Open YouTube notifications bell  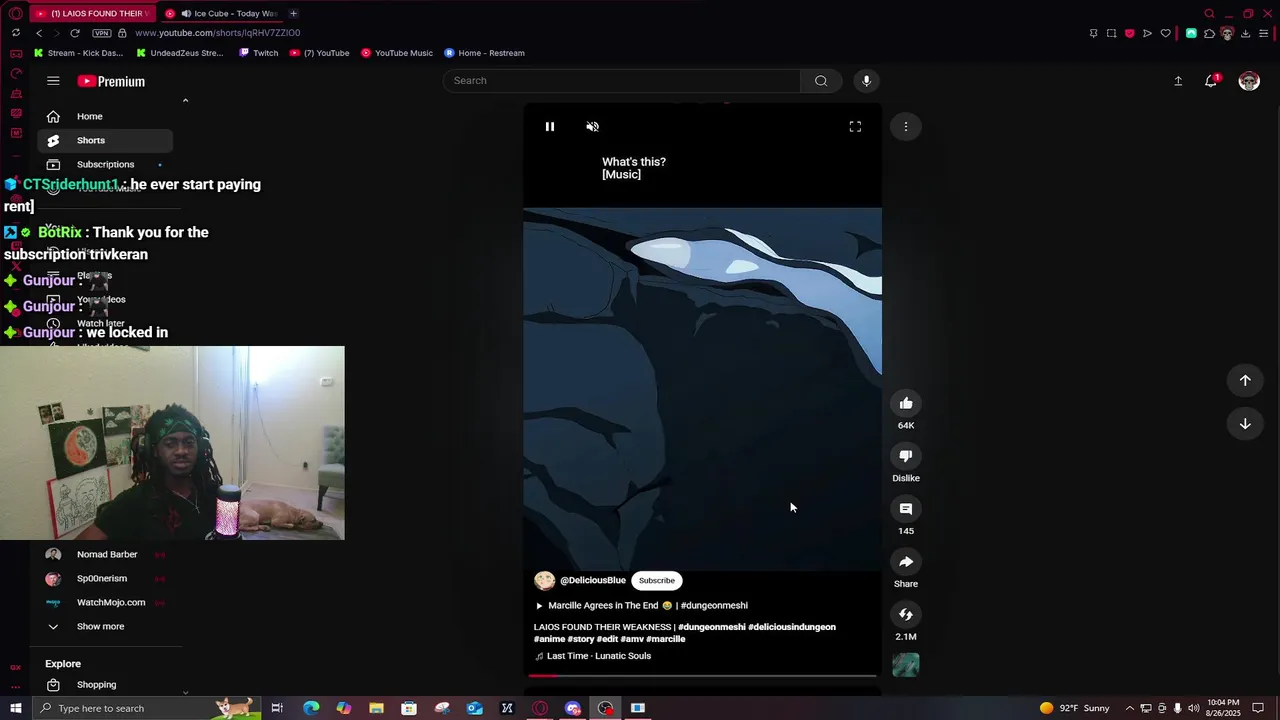1211,81
